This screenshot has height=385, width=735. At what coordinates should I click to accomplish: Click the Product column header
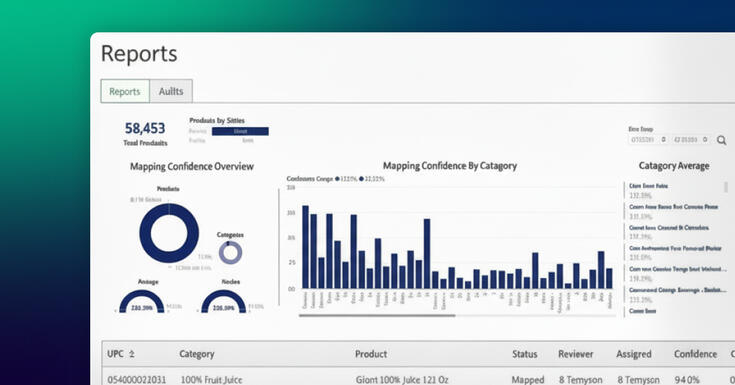pyautogui.click(x=371, y=354)
